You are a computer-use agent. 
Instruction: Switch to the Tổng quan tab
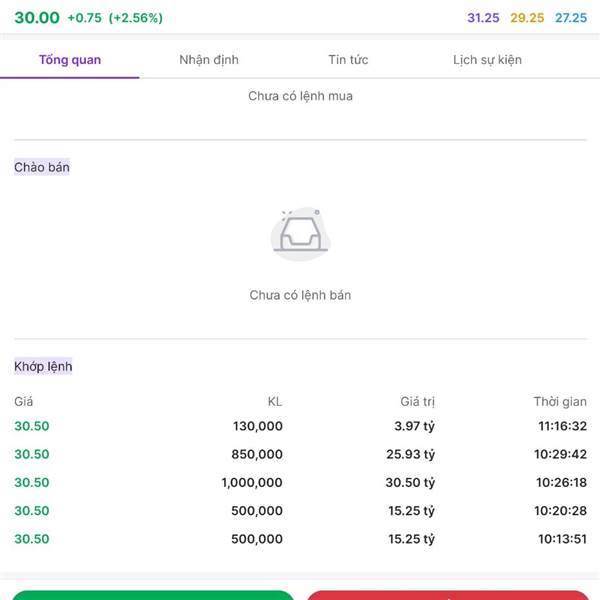click(70, 60)
